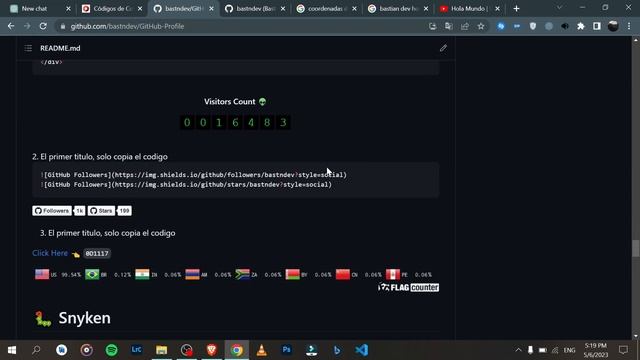The height and width of the screenshot is (360, 640).
Task: Close the New chat tab
Action: pos(68,9)
